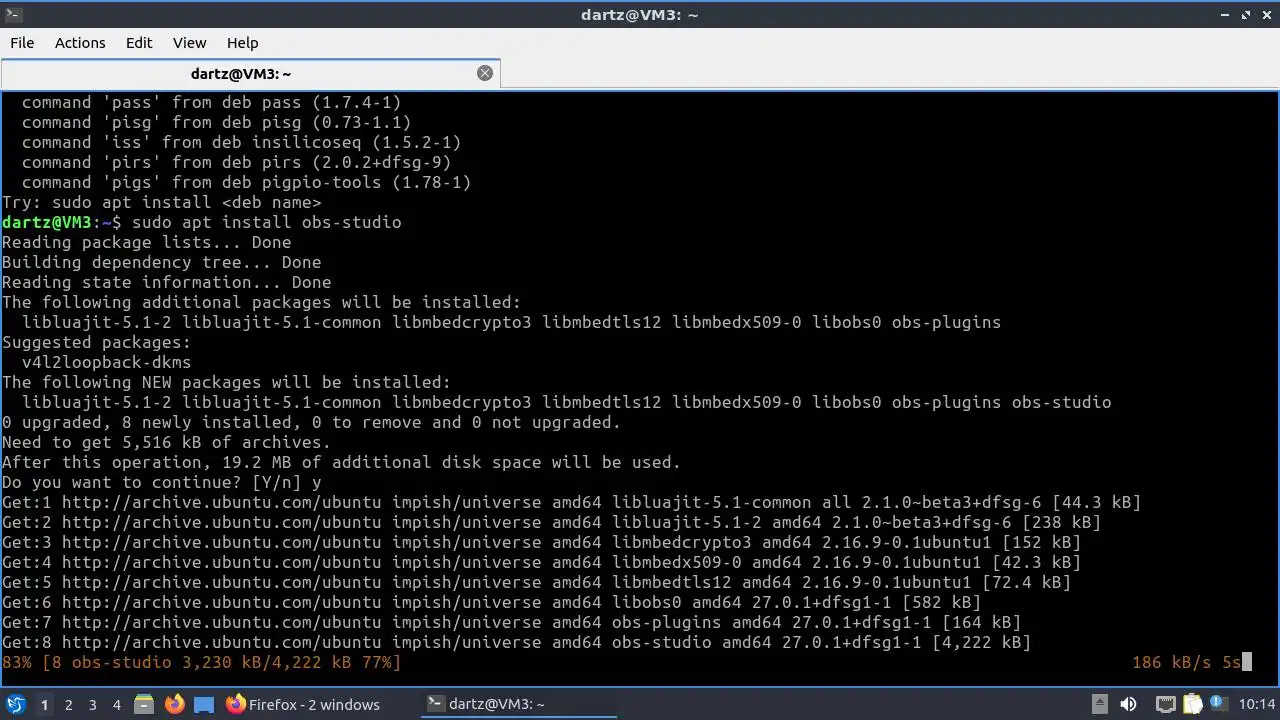Screen dimensions: 1280x720
Task: Click the 186 kB/s 5s speed indicator
Action: tap(1186, 662)
